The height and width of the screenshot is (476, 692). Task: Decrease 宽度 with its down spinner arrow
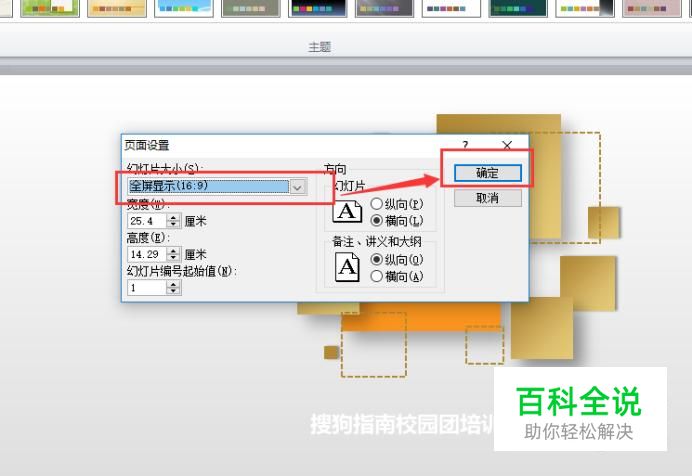coord(173,225)
